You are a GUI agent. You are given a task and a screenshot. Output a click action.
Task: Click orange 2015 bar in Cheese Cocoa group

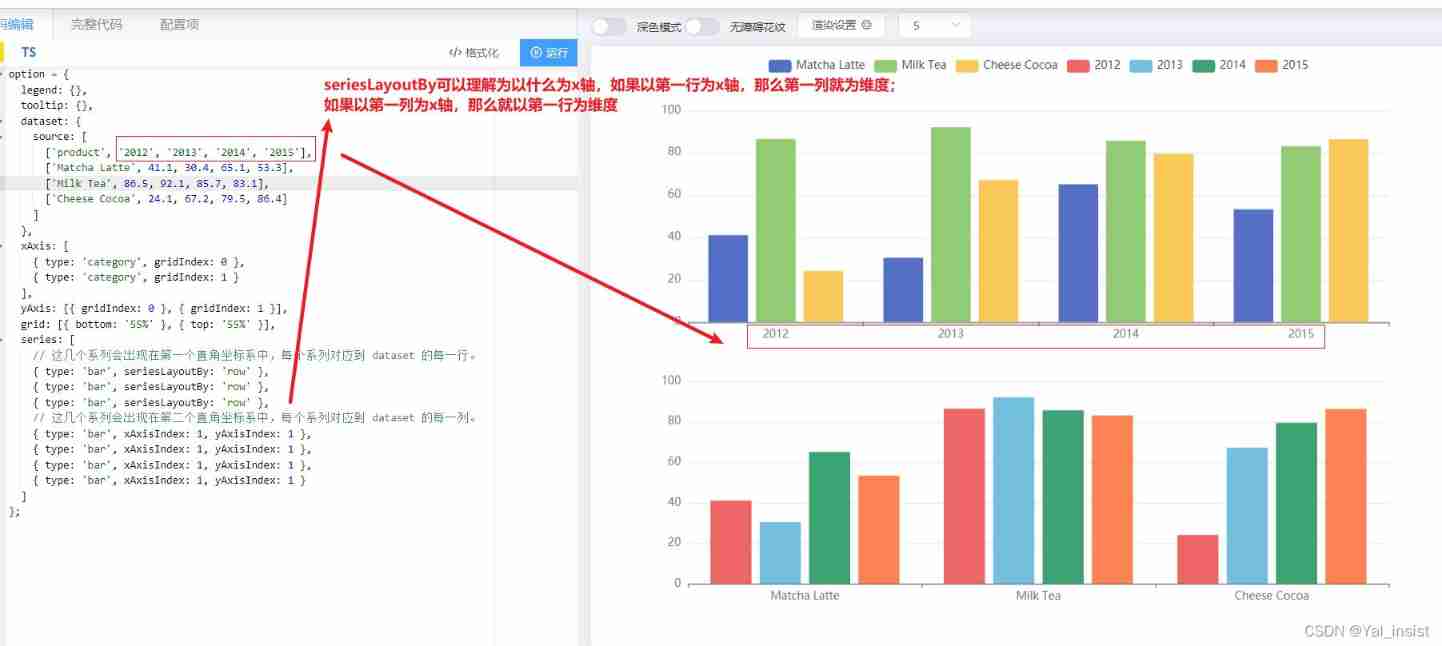coord(1346,496)
